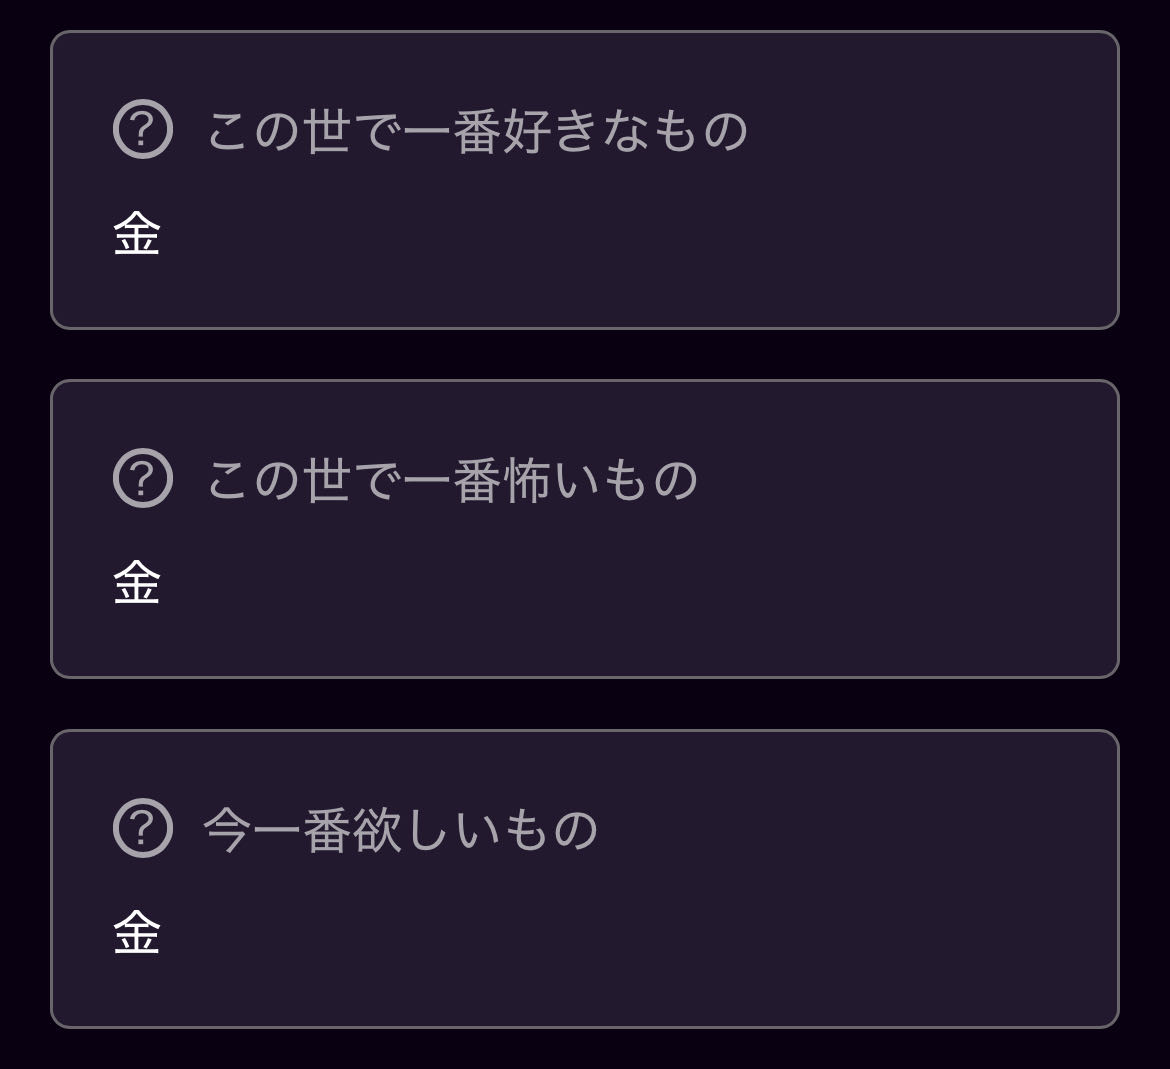Click the 金 answer under この世で一番怖いもの
The image size is (1170, 1069).
tap(137, 584)
